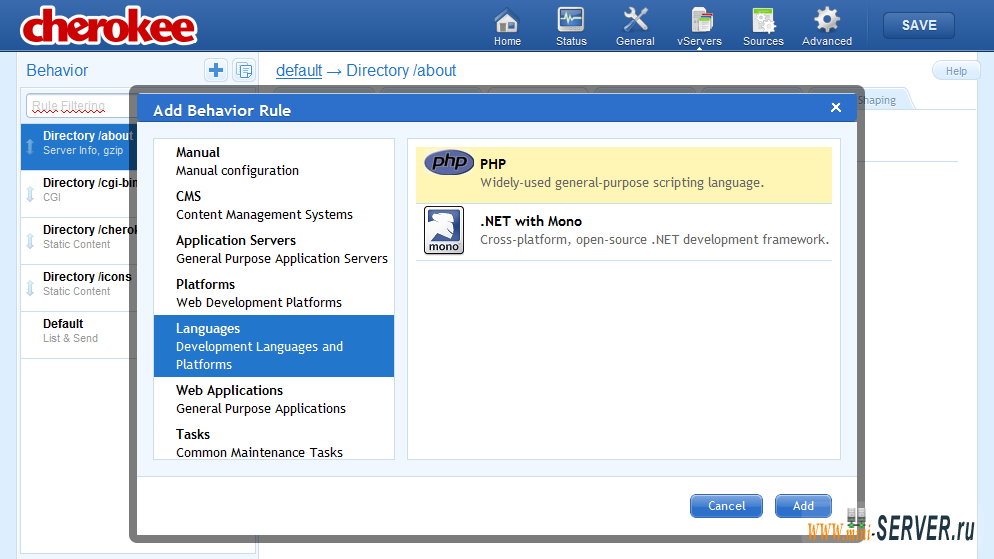Click the reorder arrow for Directory /about
Image resolution: width=994 pixels, height=559 pixels.
point(30,147)
